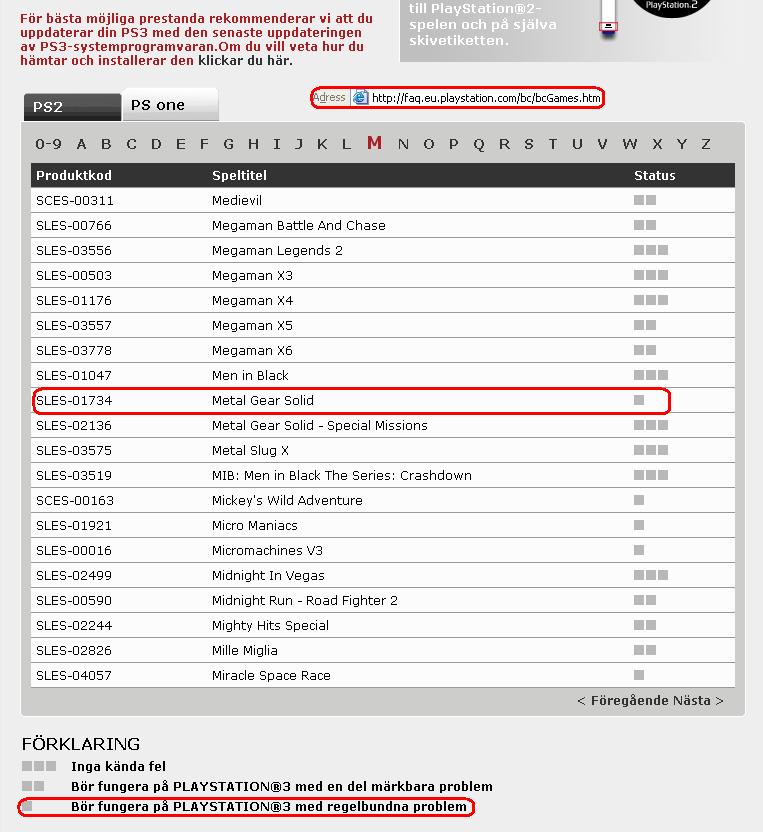Viewport: 763px width, 832px height.
Task: Select letter Z in alphabet index
Action: tap(706, 144)
